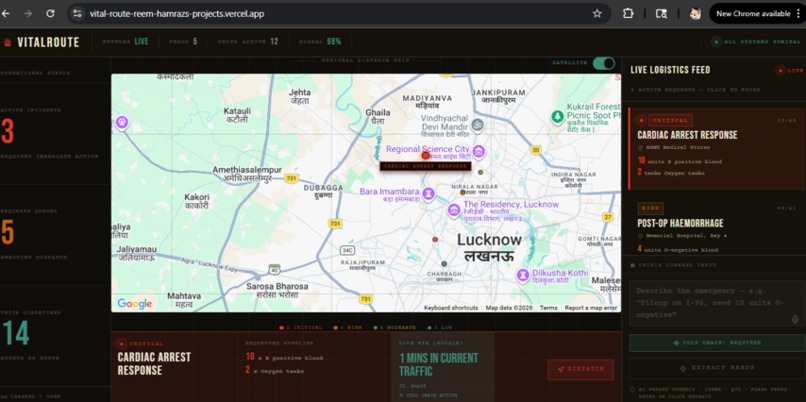This screenshot has width=806, height=402.
Task: Click the Kukrail Forest Picnic Spot marker
Action: pyautogui.click(x=557, y=117)
